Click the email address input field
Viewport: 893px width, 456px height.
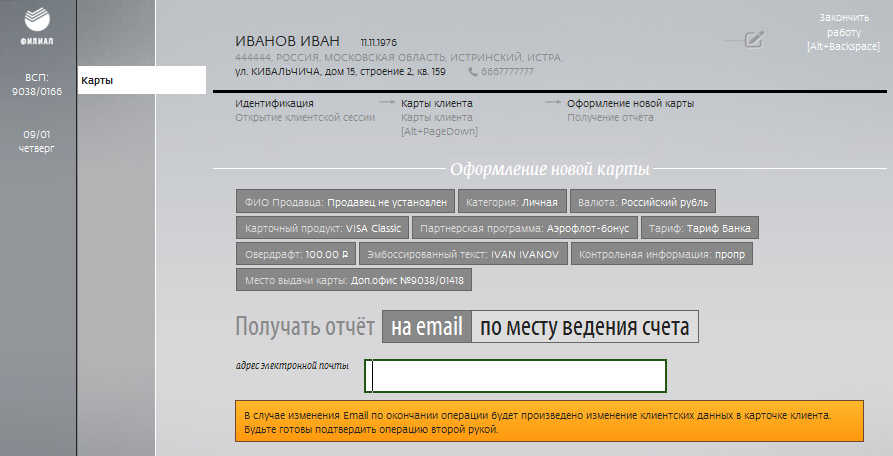pos(515,376)
